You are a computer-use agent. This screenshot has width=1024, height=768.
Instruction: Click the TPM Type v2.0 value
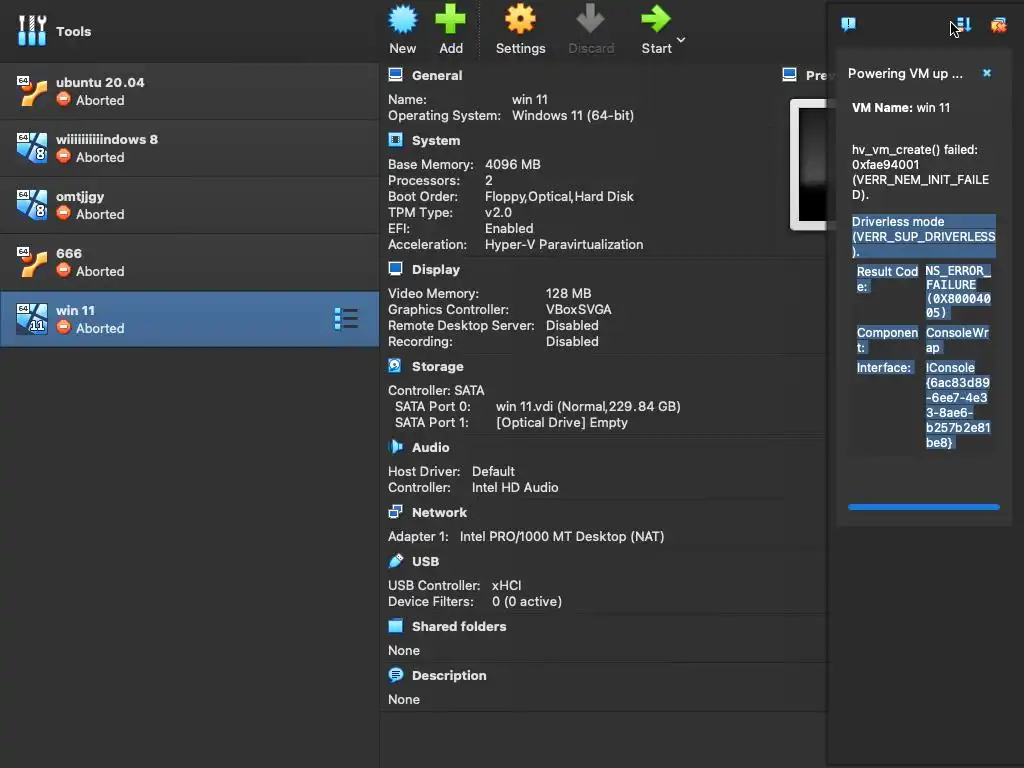click(498, 212)
